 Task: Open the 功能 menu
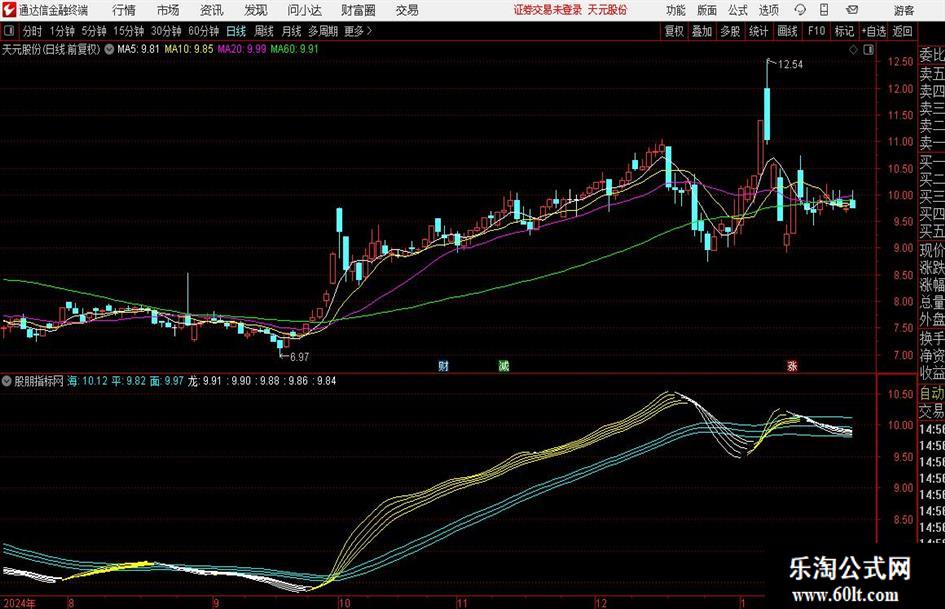pyautogui.click(x=676, y=10)
